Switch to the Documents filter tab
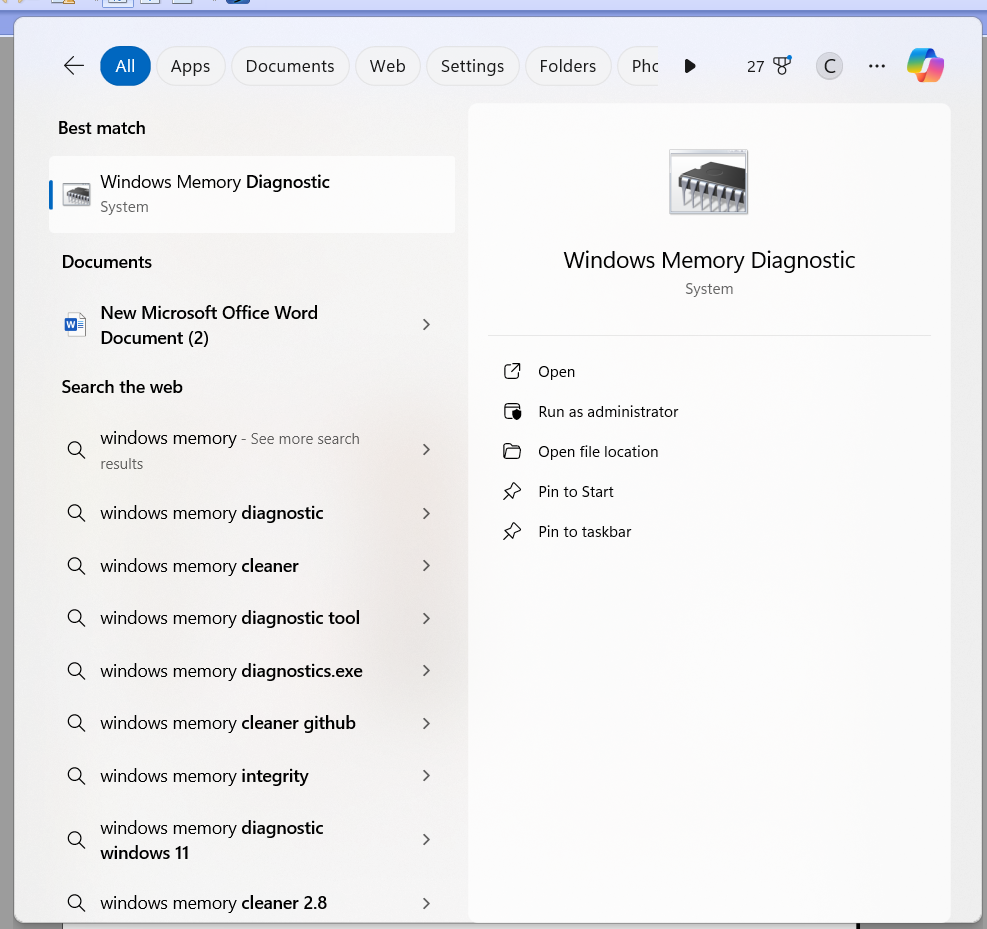Screen dimensions: 987x929 (x=290, y=65)
